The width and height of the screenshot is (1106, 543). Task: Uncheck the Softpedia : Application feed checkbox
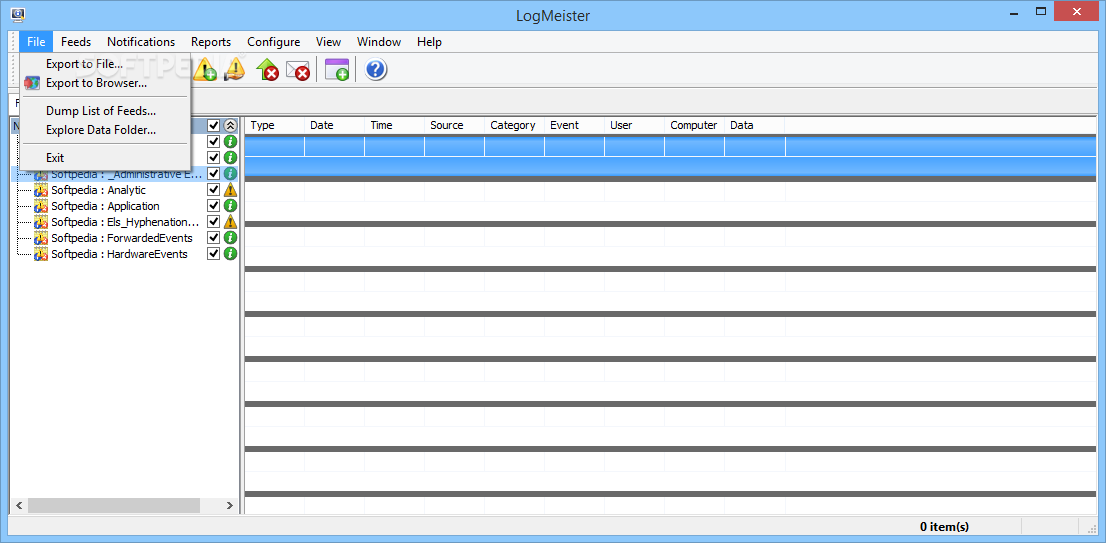(214, 206)
